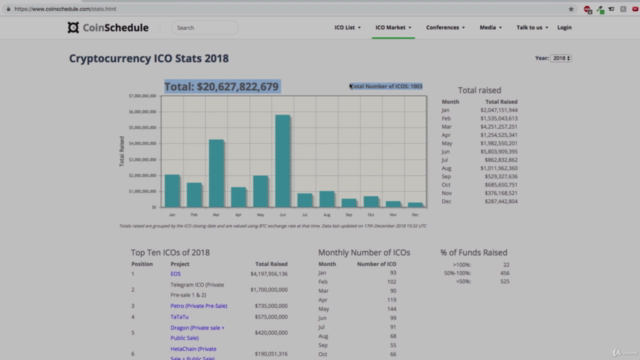Viewport: 640px width, 360px height.
Task: Click Mar total raised $4,251,257,251
Action: pos(499,127)
